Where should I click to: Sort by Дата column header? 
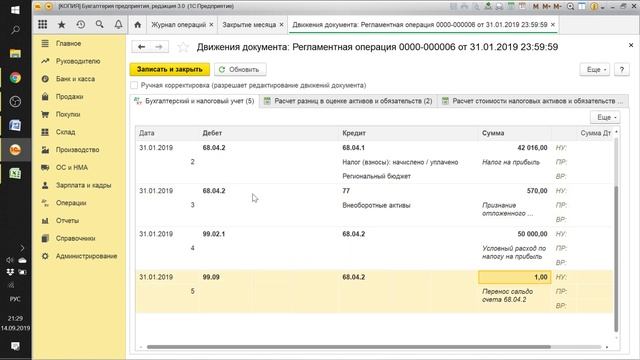pos(167,133)
